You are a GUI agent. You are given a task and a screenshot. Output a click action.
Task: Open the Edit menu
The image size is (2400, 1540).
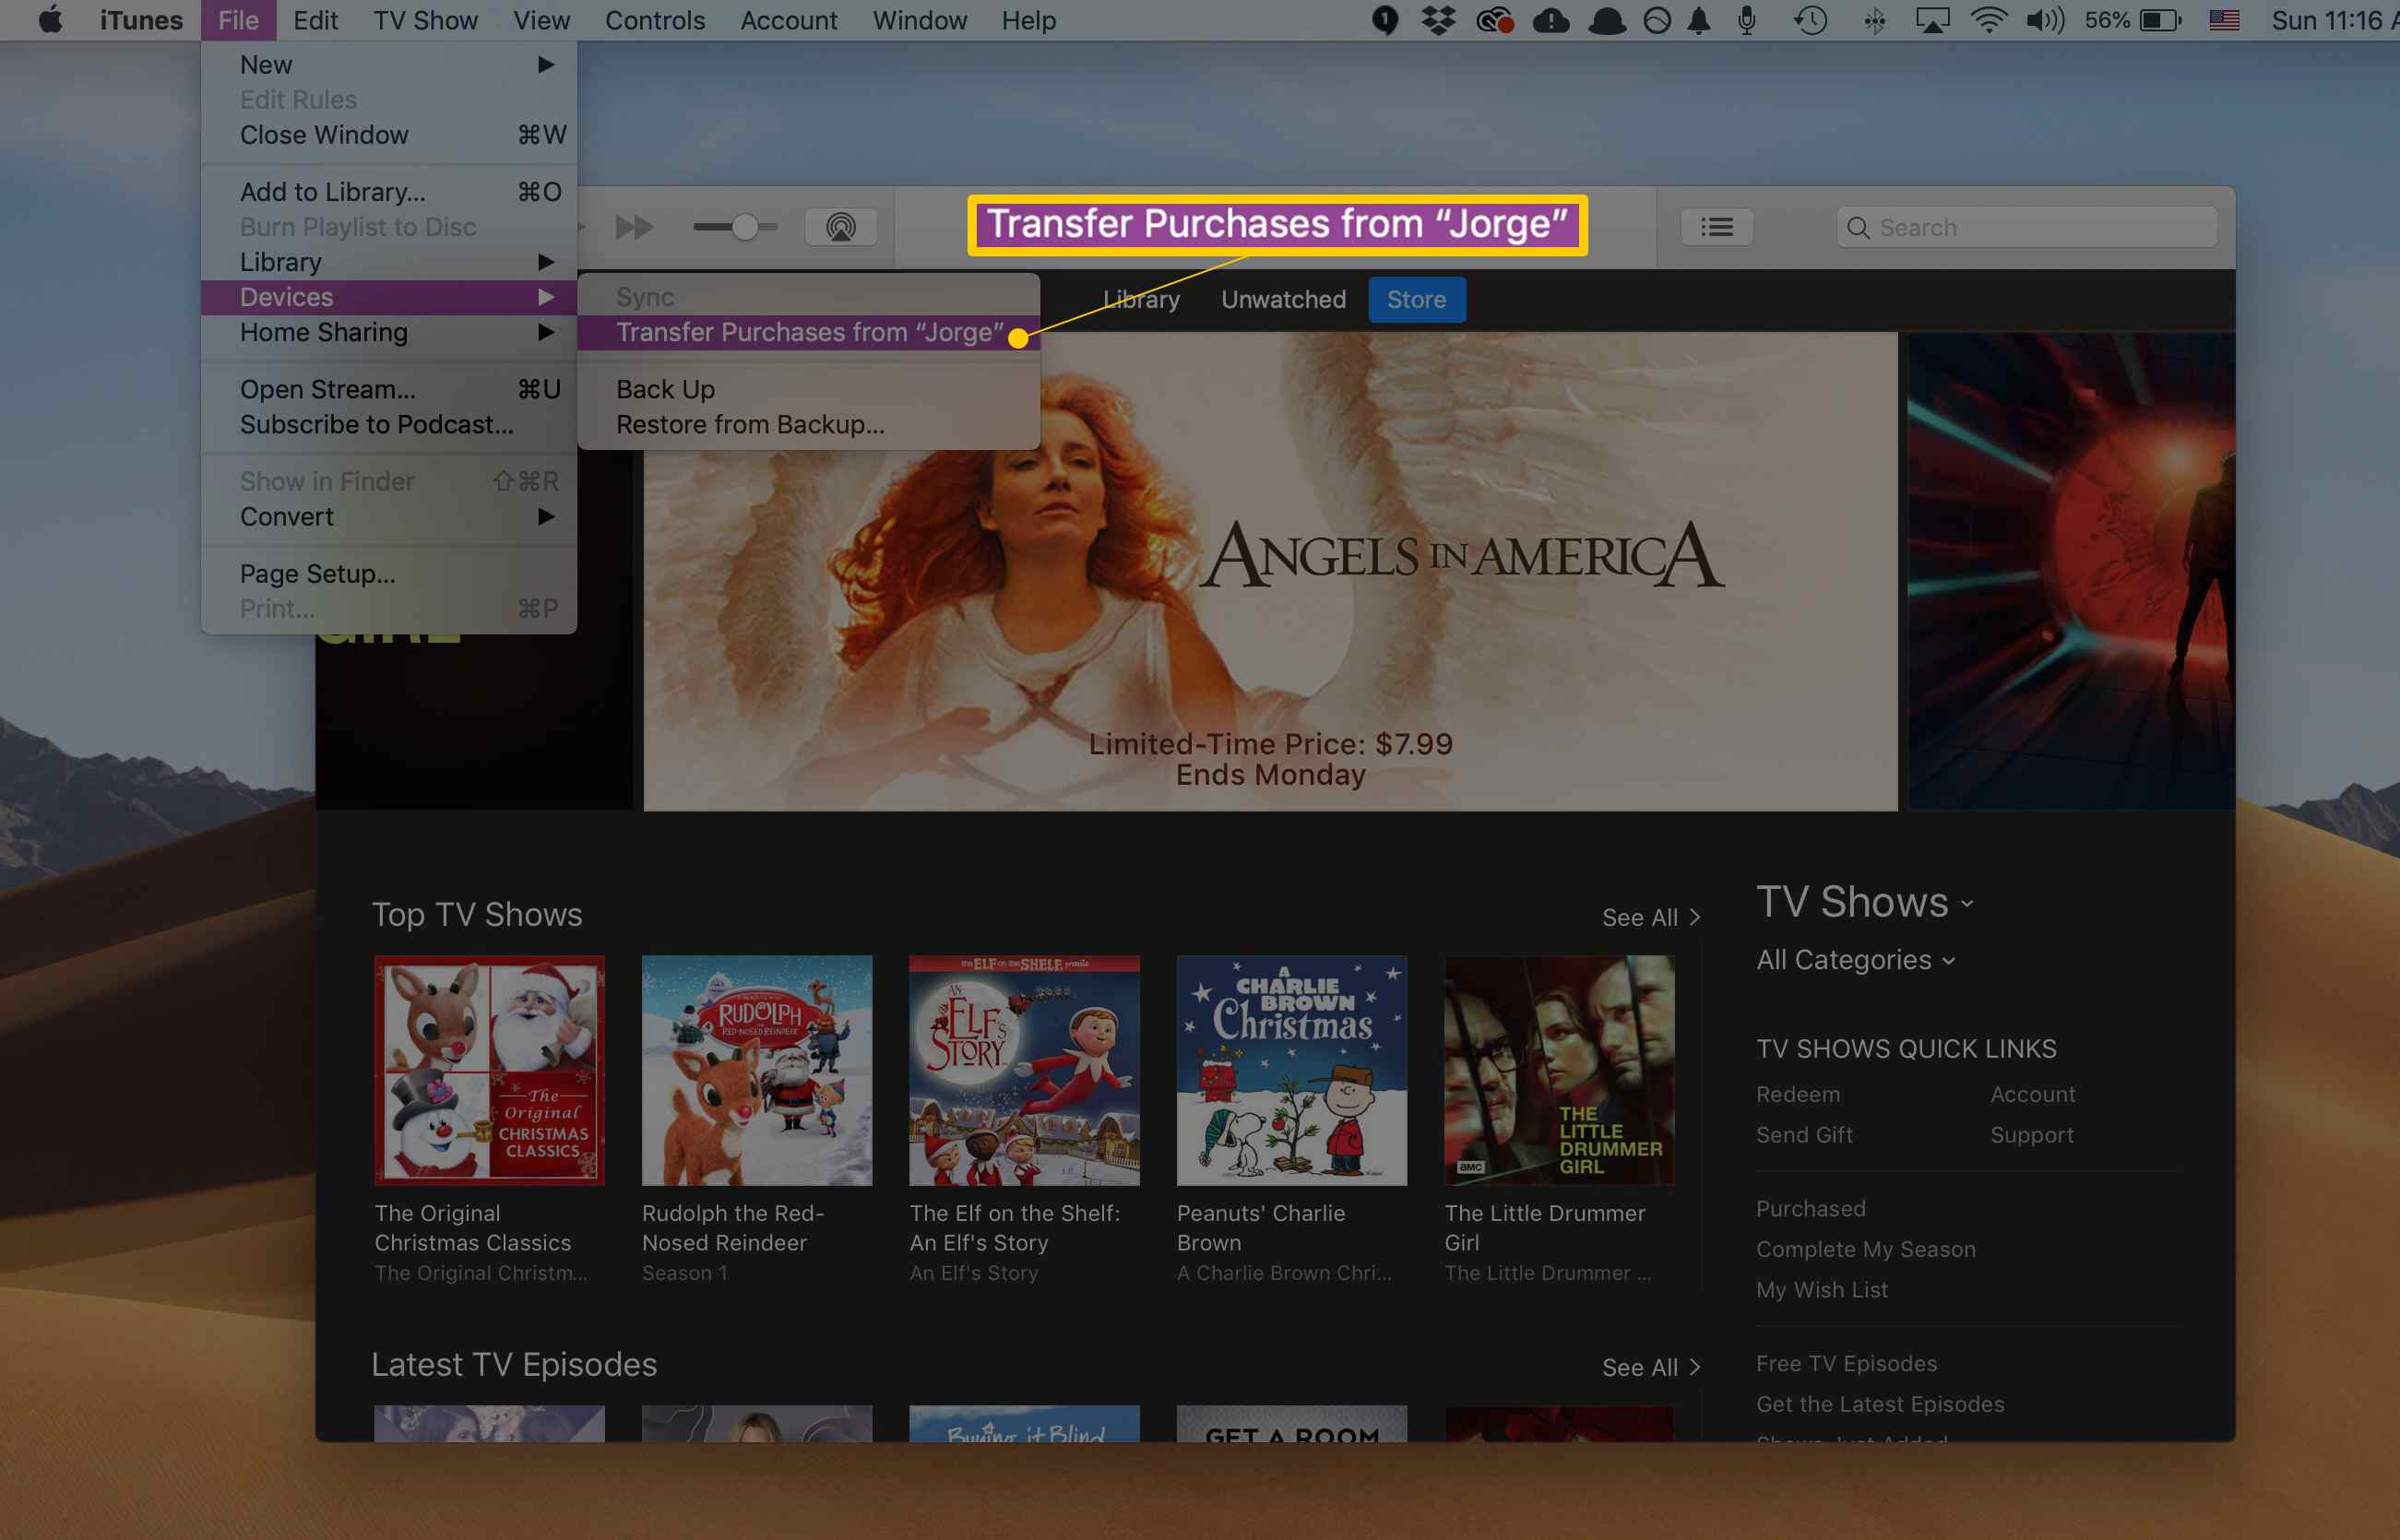(x=315, y=20)
